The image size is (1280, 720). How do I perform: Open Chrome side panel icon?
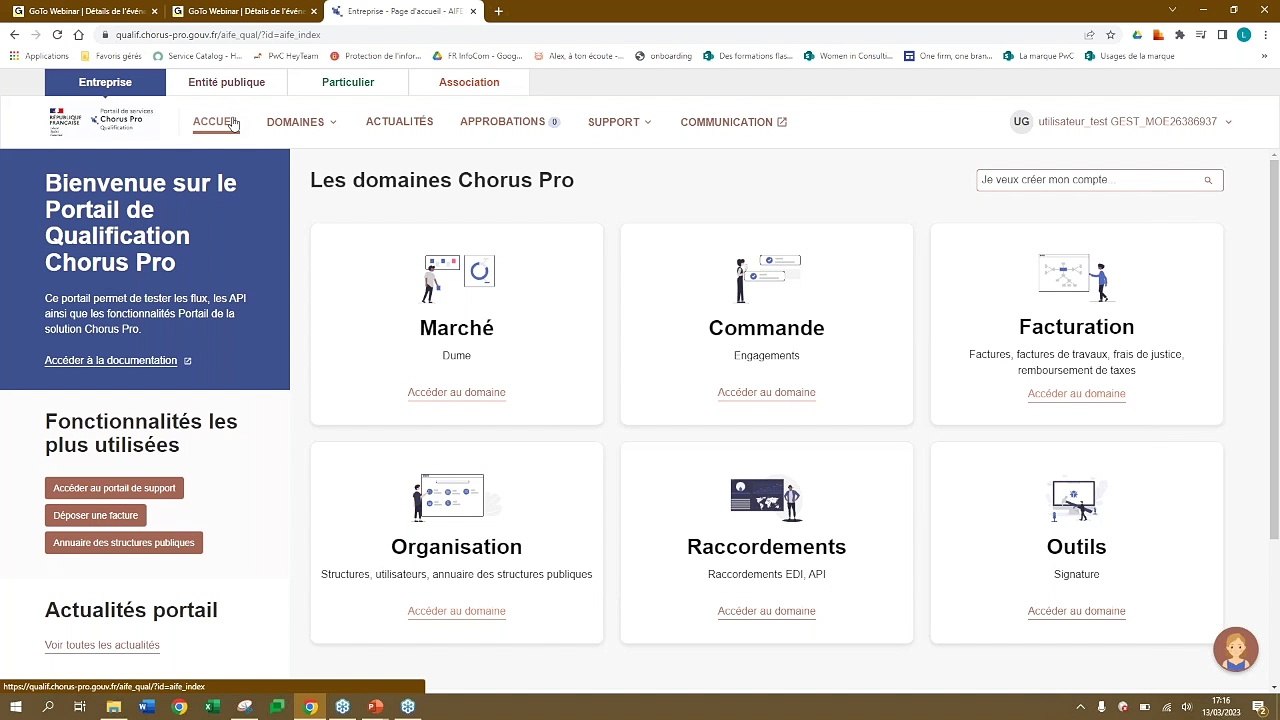click(1222, 34)
